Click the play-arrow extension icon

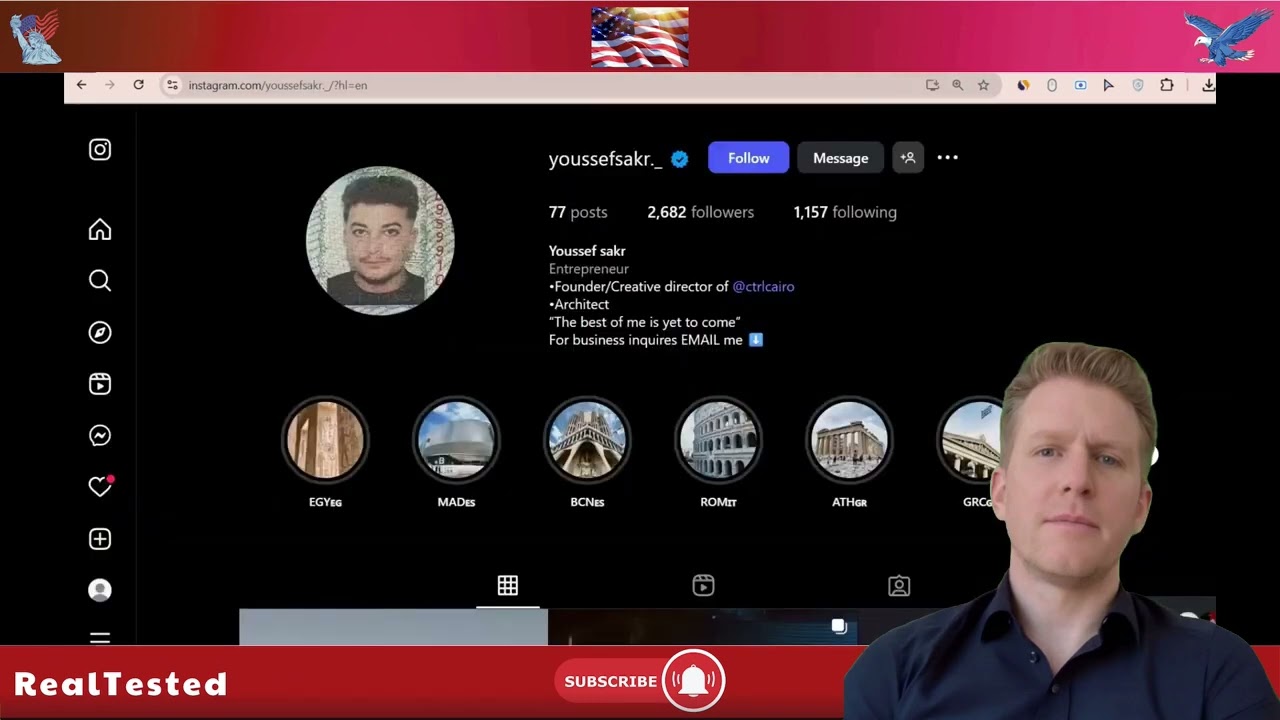tap(1108, 85)
